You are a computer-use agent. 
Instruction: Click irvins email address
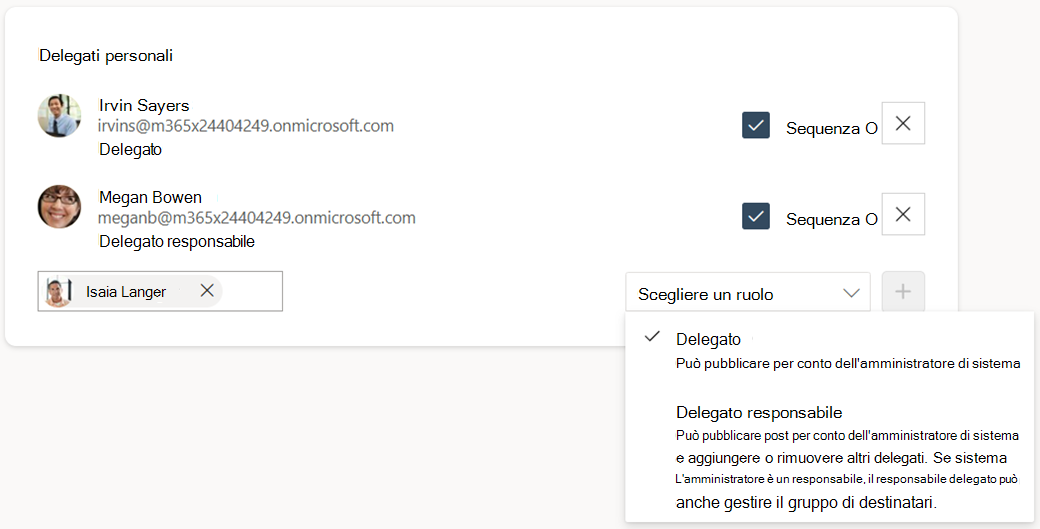click(x=245, y=126)
